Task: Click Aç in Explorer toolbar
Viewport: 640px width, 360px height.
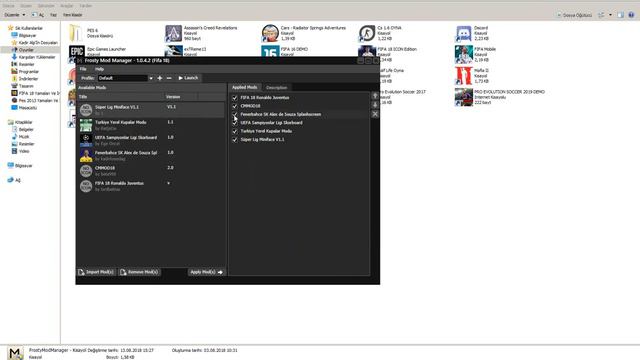Action: click(38, 15)
